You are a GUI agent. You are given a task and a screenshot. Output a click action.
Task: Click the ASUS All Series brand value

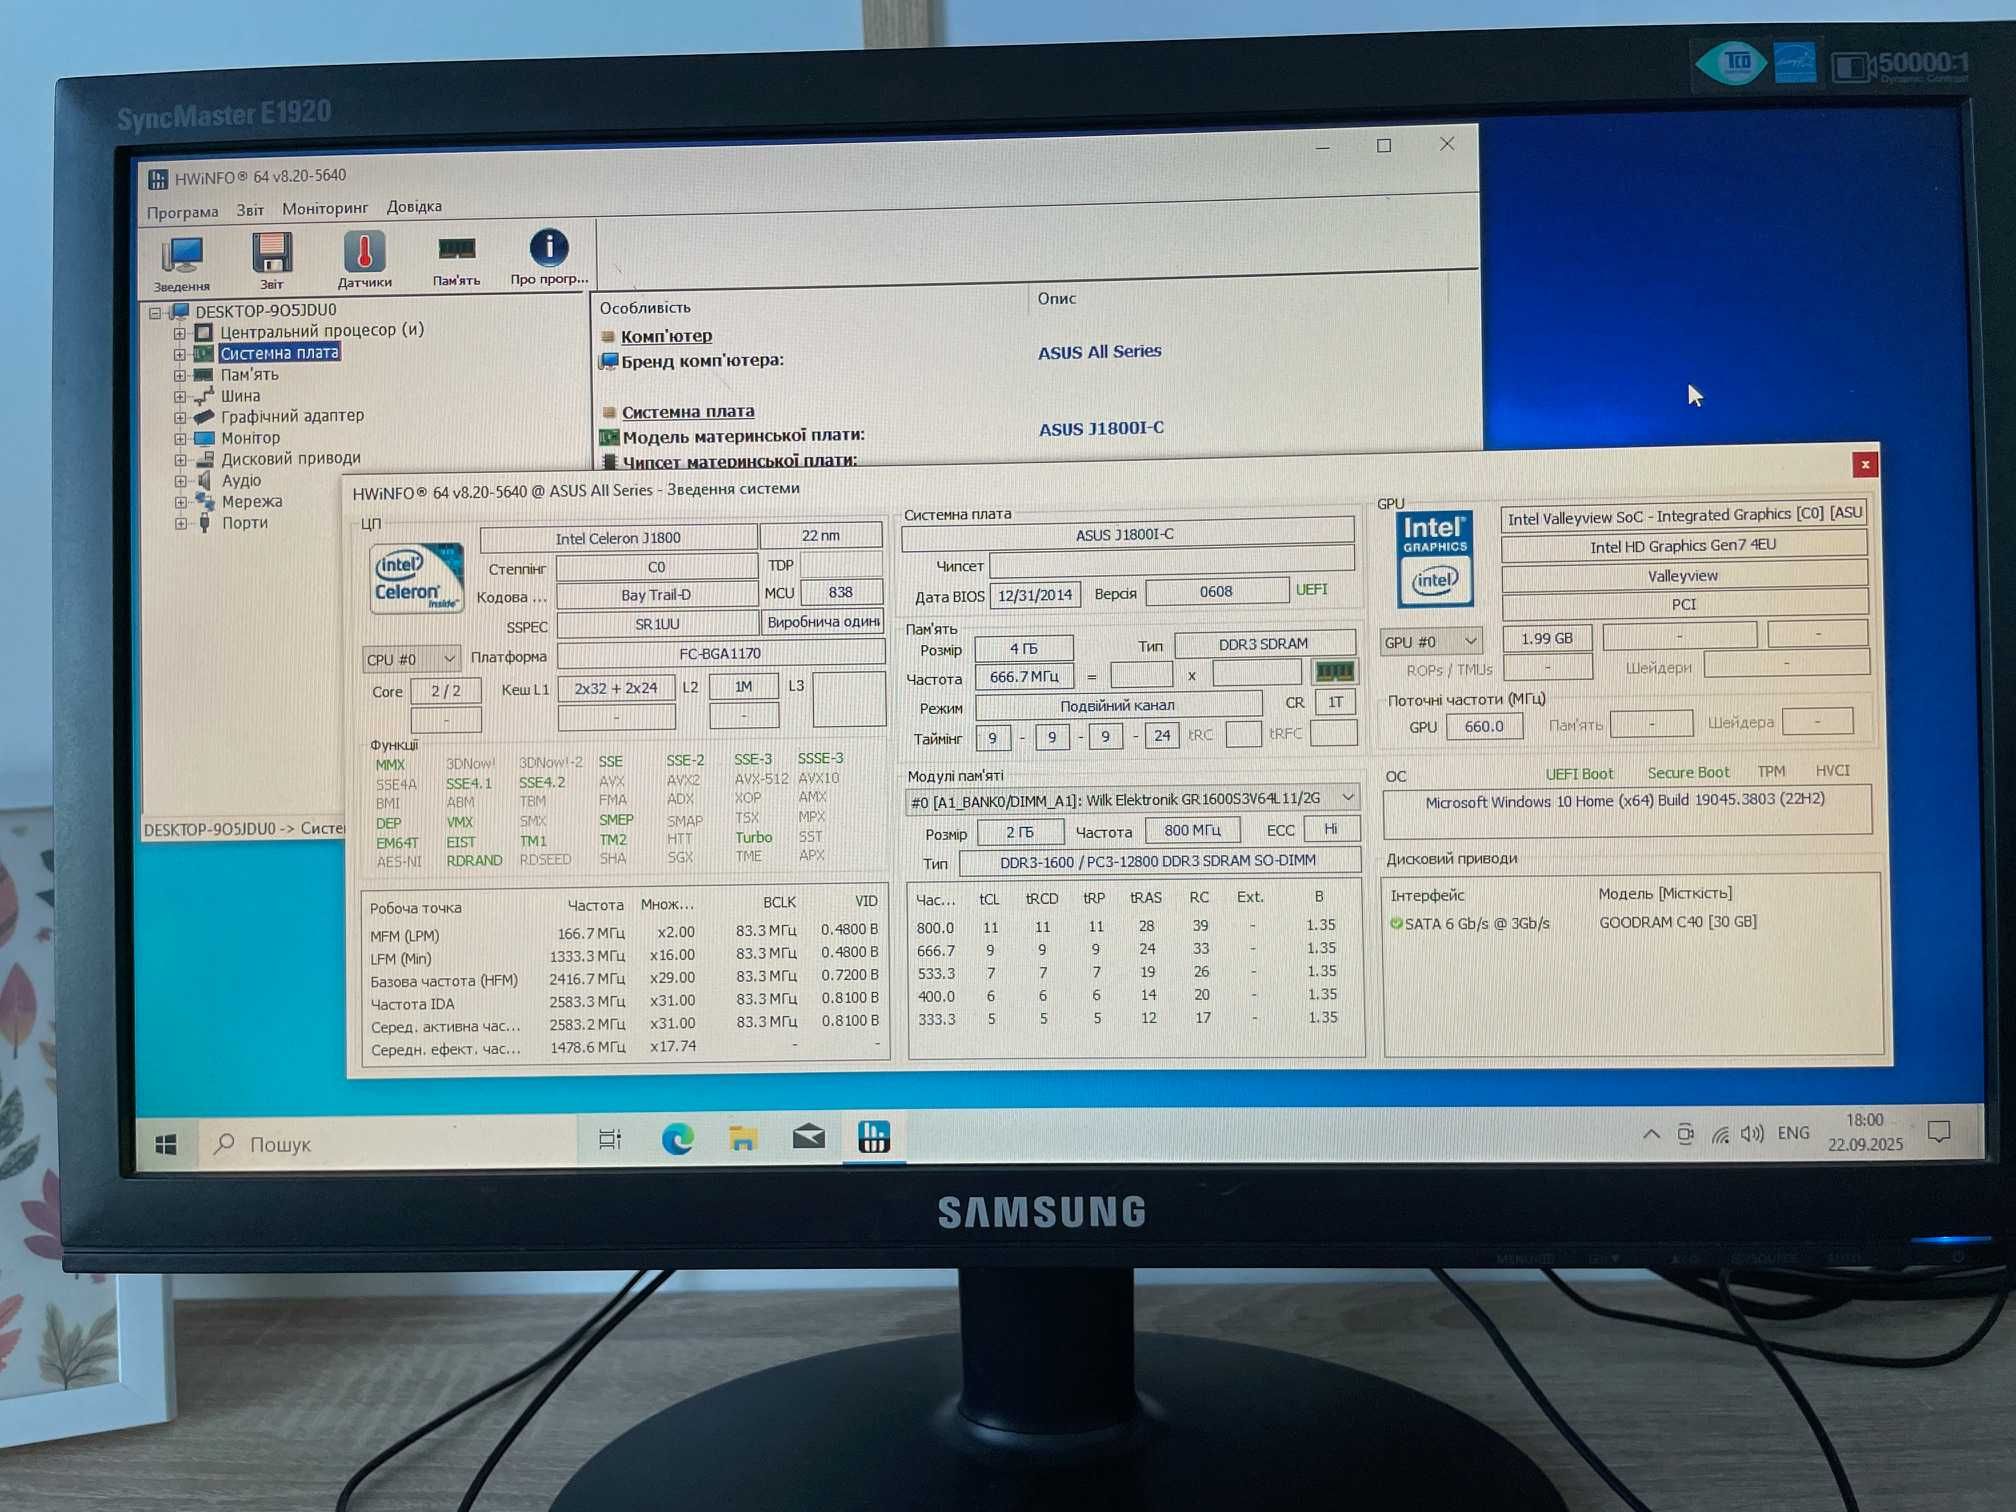pos(1099,352)
